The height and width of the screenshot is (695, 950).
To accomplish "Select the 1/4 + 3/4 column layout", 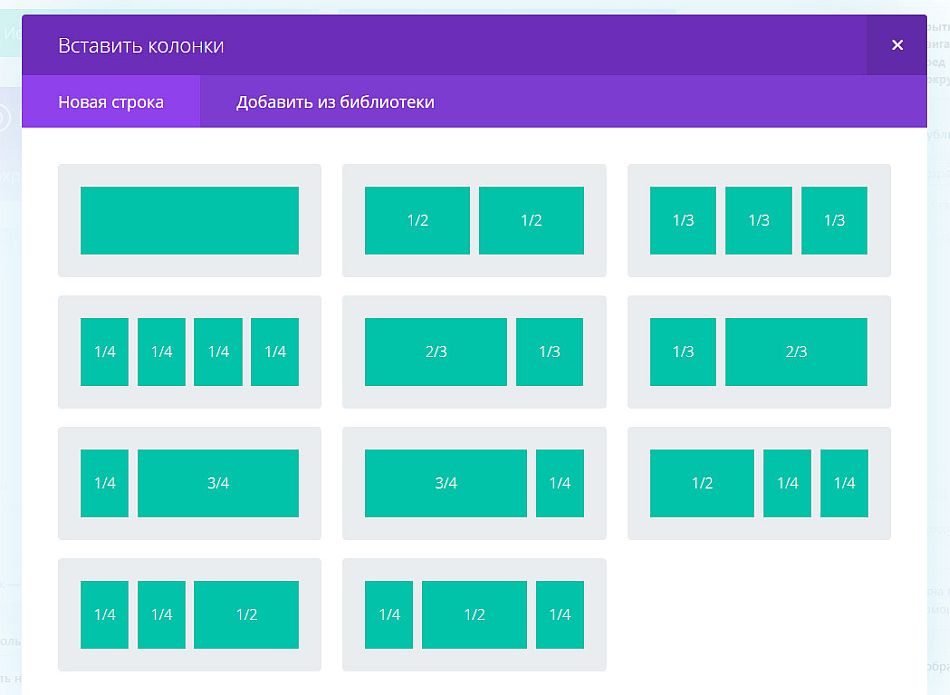I will tap(190, 483).
